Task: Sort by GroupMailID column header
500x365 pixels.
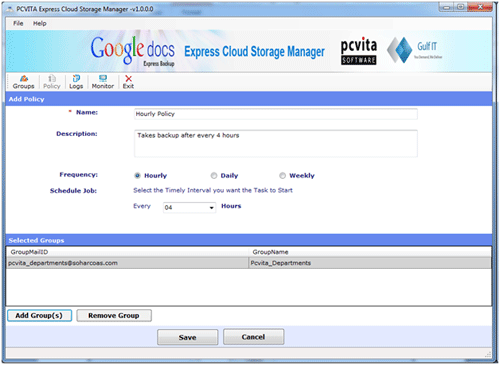Action: [x=127, y=252]
